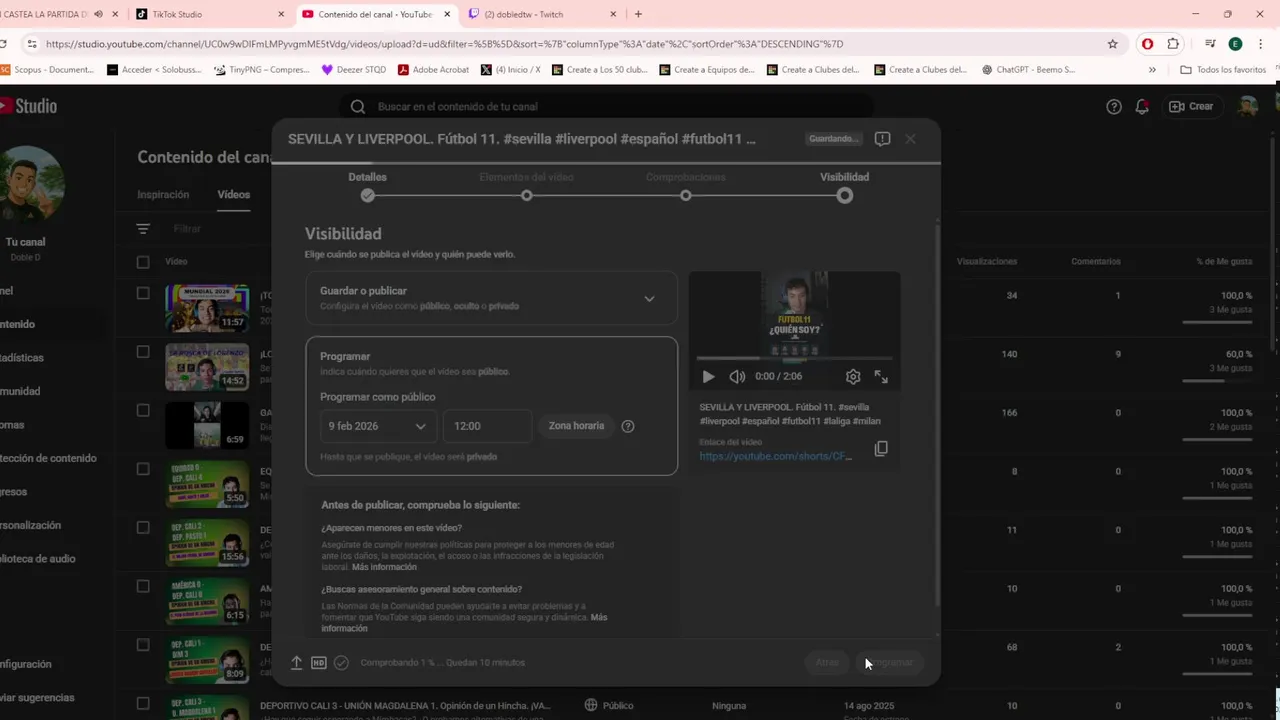1280x720 pixels.
Task: Bookmark this page with the star icon
Action: (x=1112, y=44)
